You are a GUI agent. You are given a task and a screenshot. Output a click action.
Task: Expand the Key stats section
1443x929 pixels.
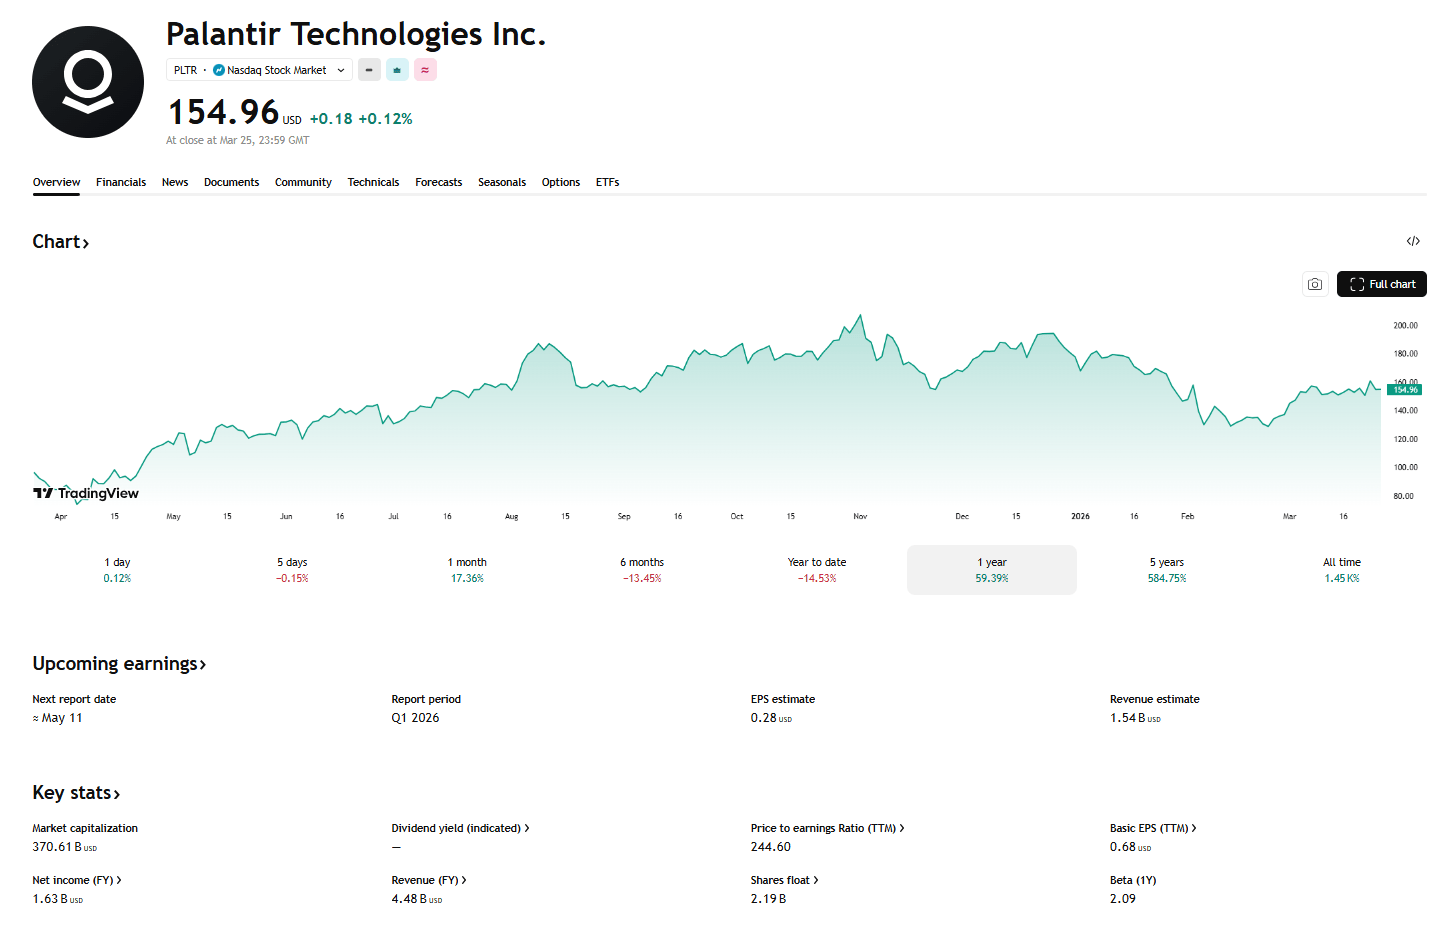click(x=76, y=793)
